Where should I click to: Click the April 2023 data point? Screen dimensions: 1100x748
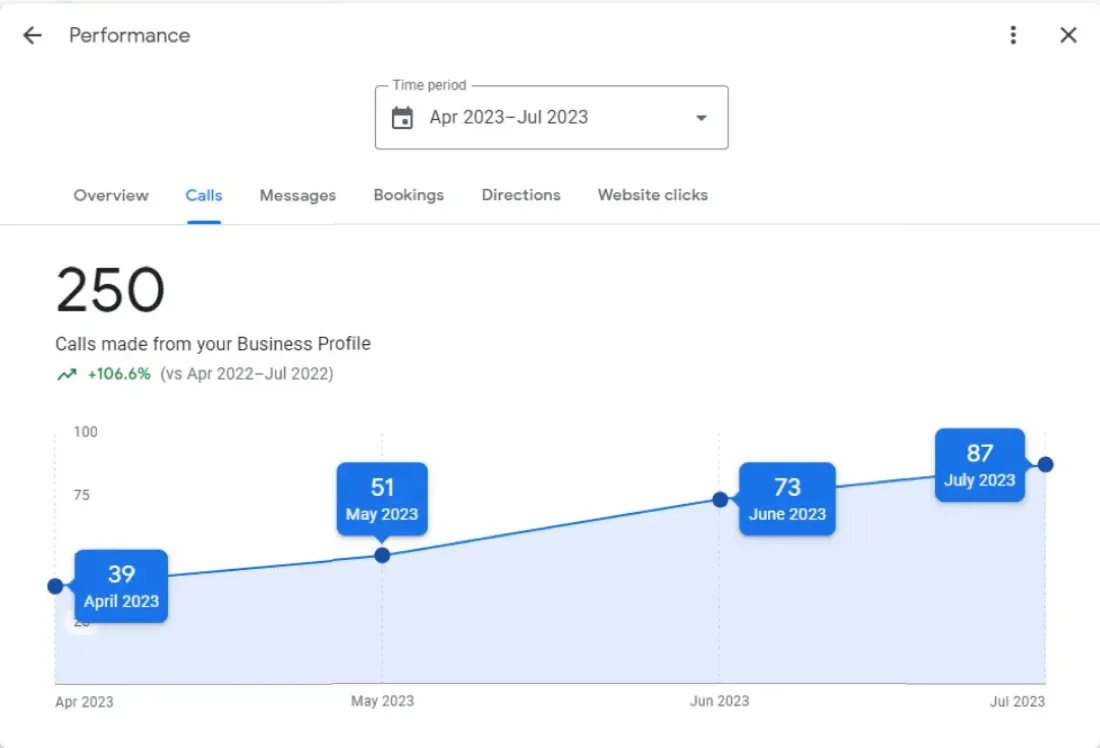click(55, 586)
